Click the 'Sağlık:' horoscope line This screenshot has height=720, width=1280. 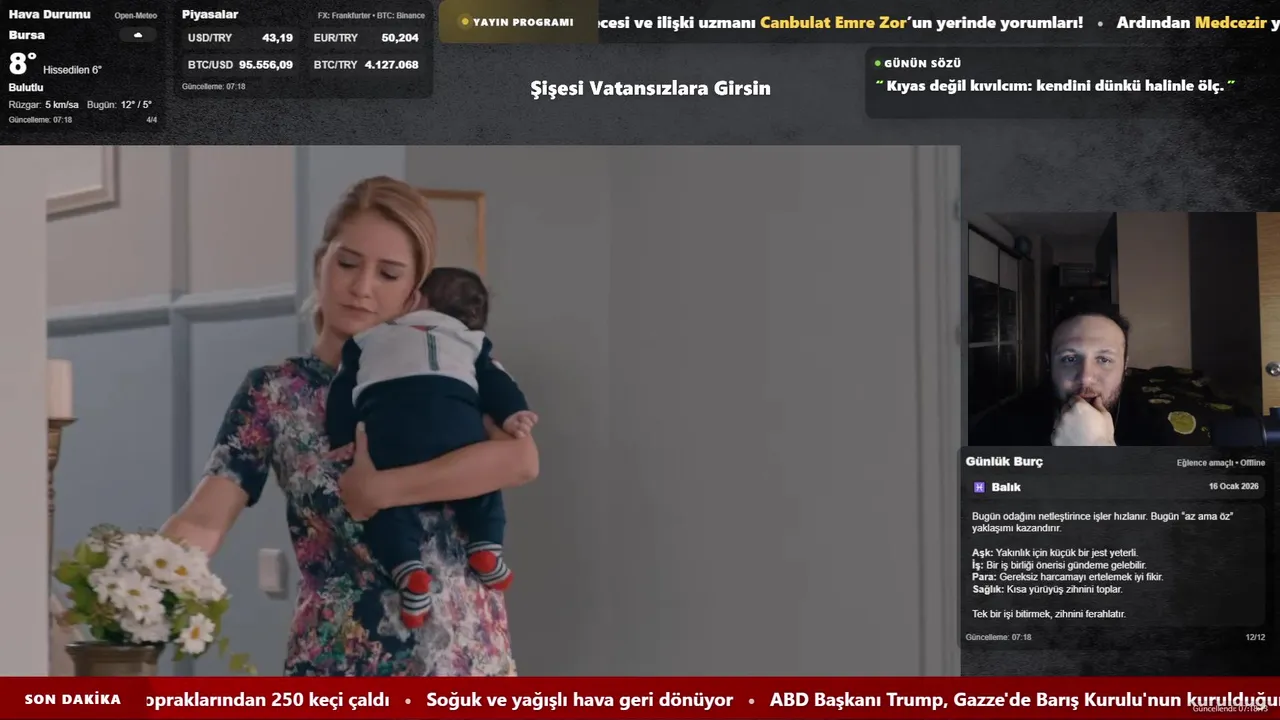1047,589
